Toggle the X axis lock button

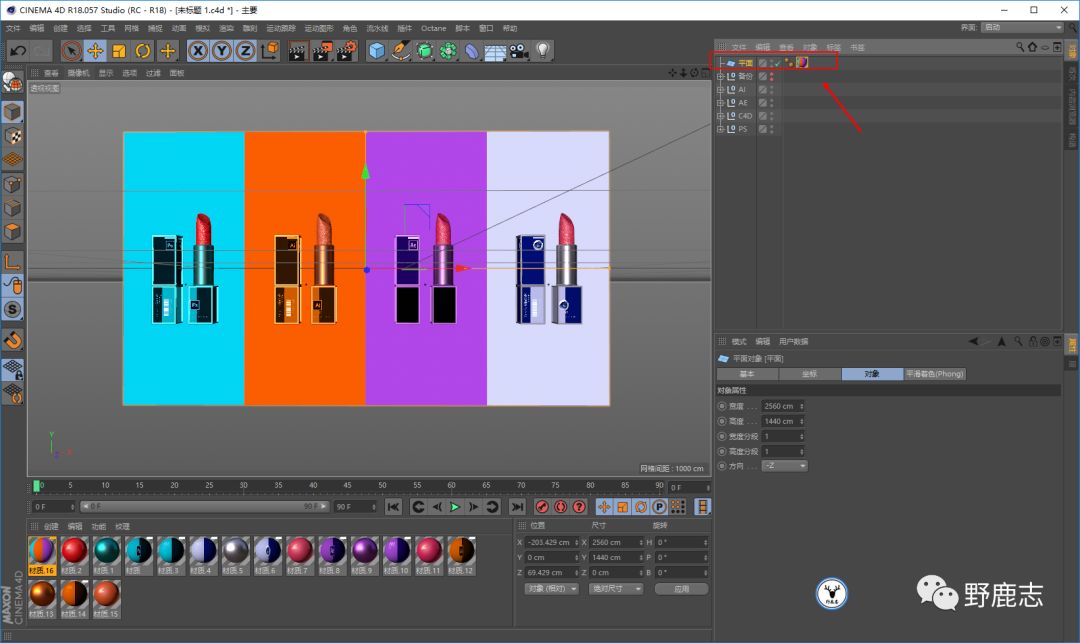(x=198, y=51)
